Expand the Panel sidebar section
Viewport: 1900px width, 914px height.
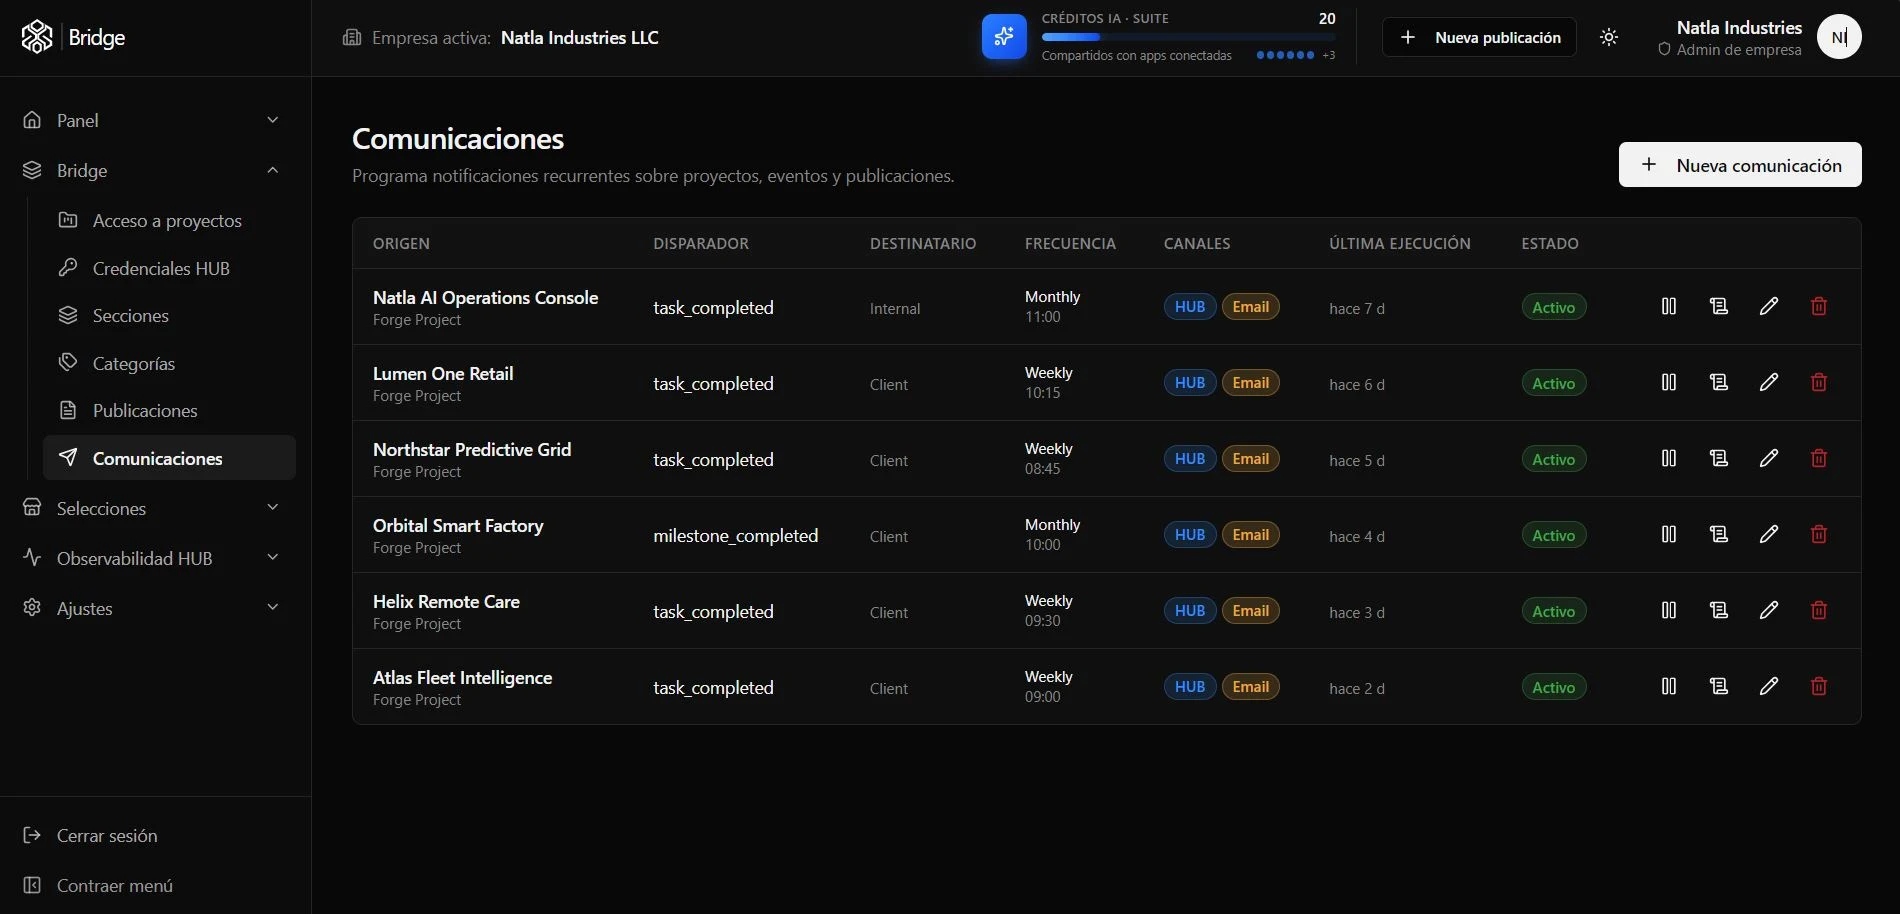(151, 120)
